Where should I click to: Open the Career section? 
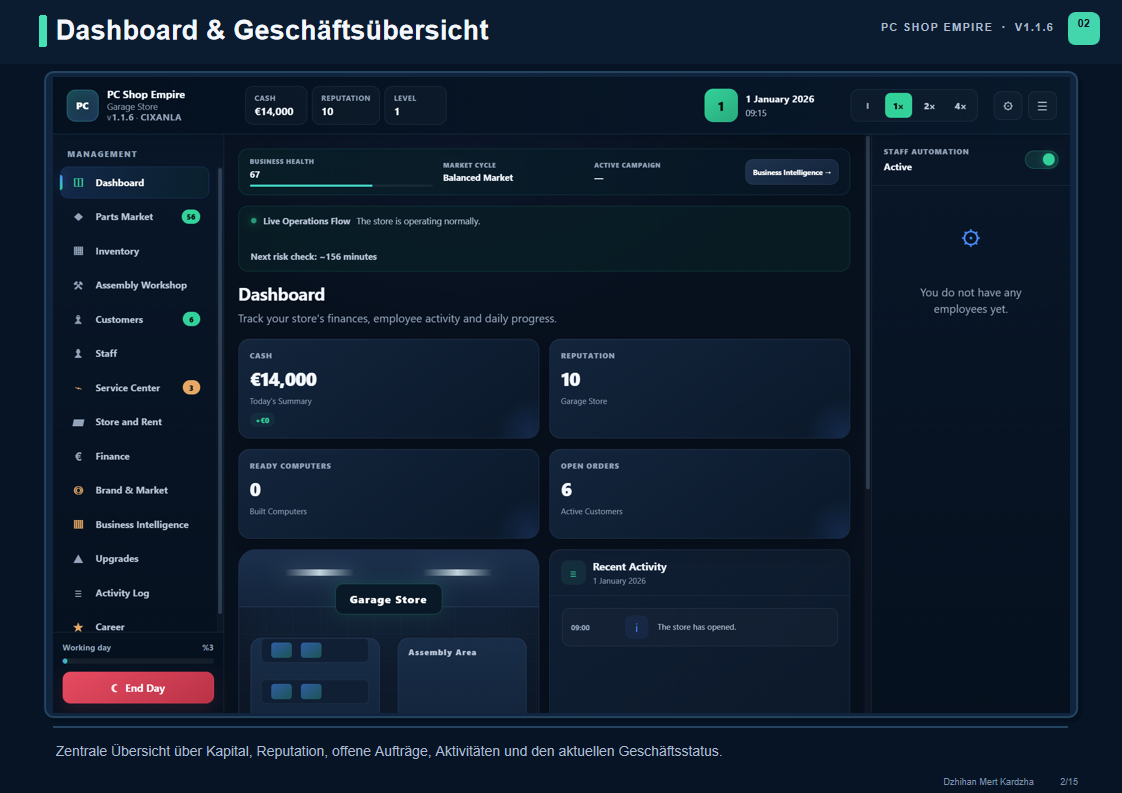coord(135,627)
